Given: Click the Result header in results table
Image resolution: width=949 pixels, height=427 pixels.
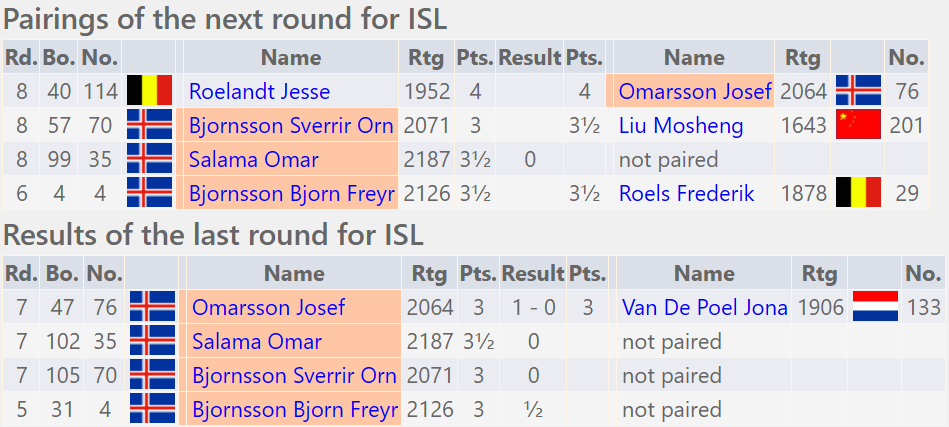Looking at the screenshot, I should [x=533, y=273].
